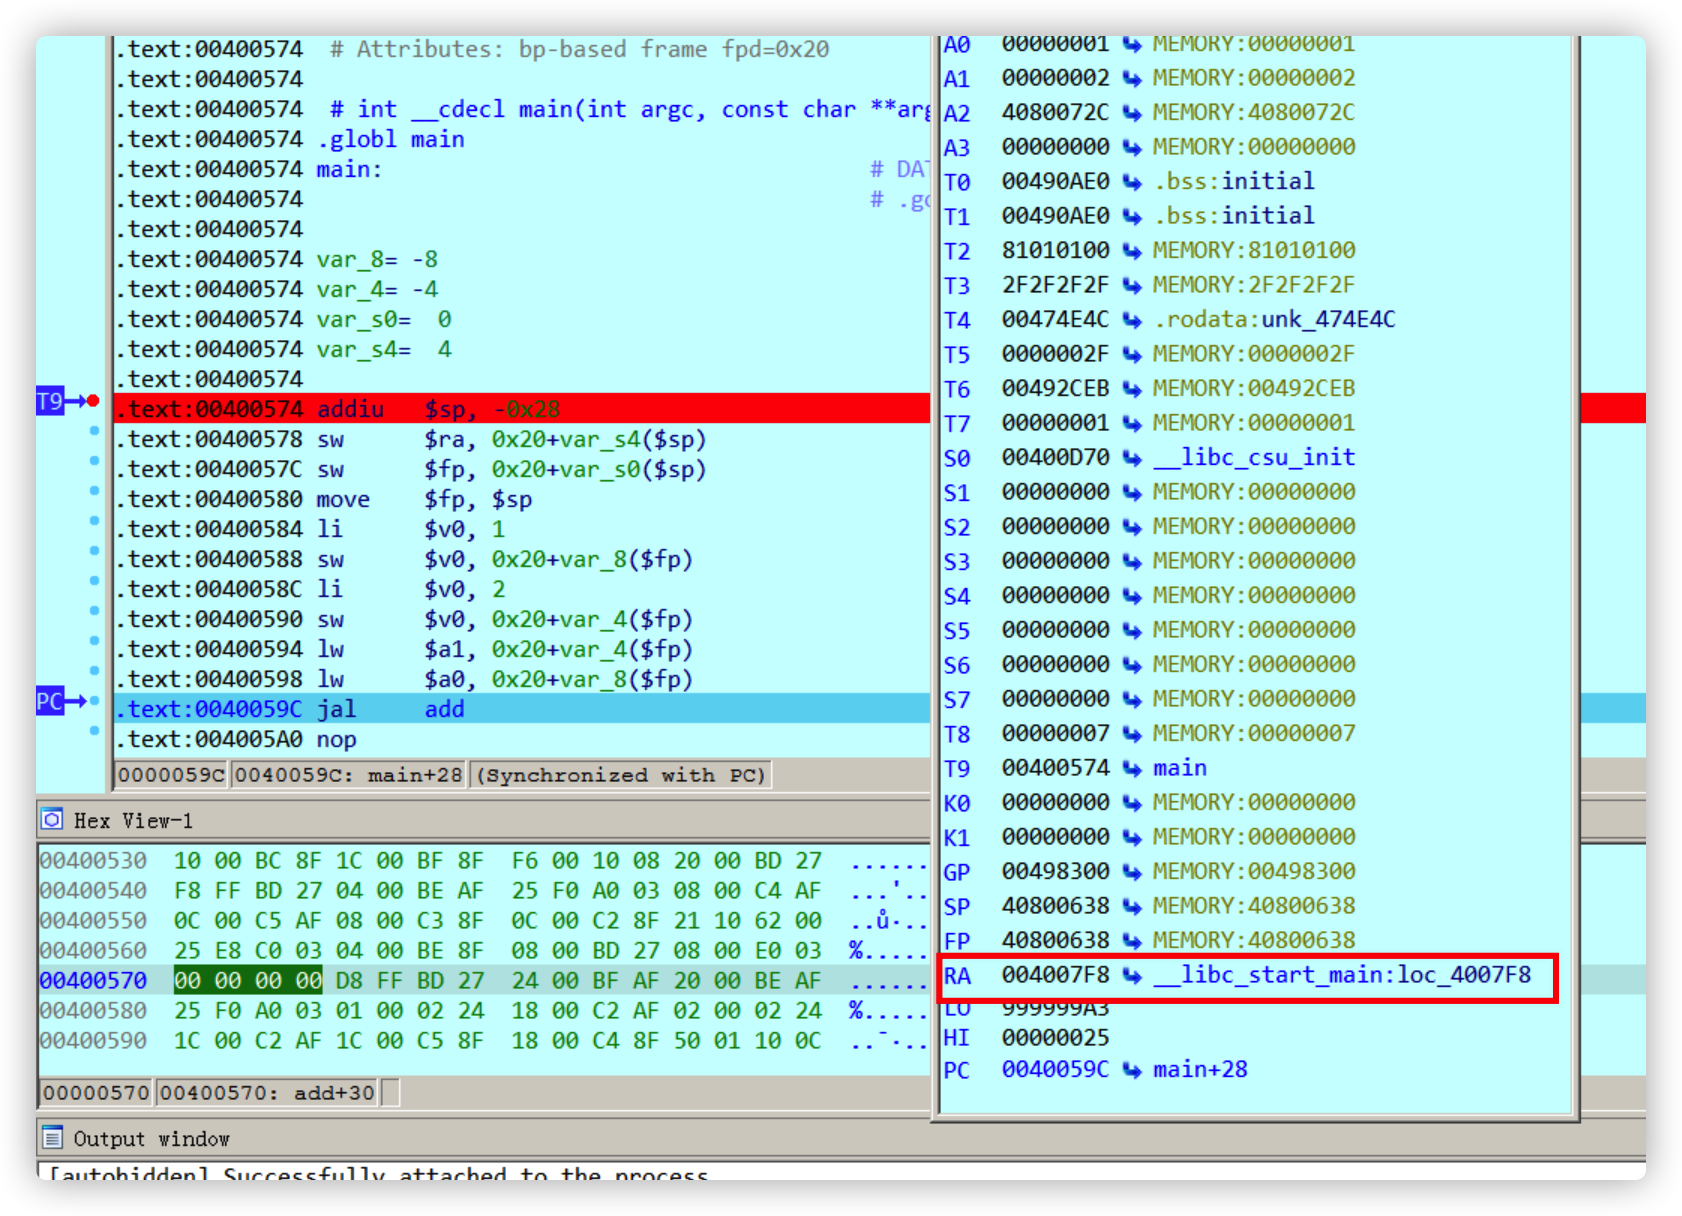Click the Output window panel icon
Viewport: 1682px width, 1216px height.
(x=52, y=1138)
